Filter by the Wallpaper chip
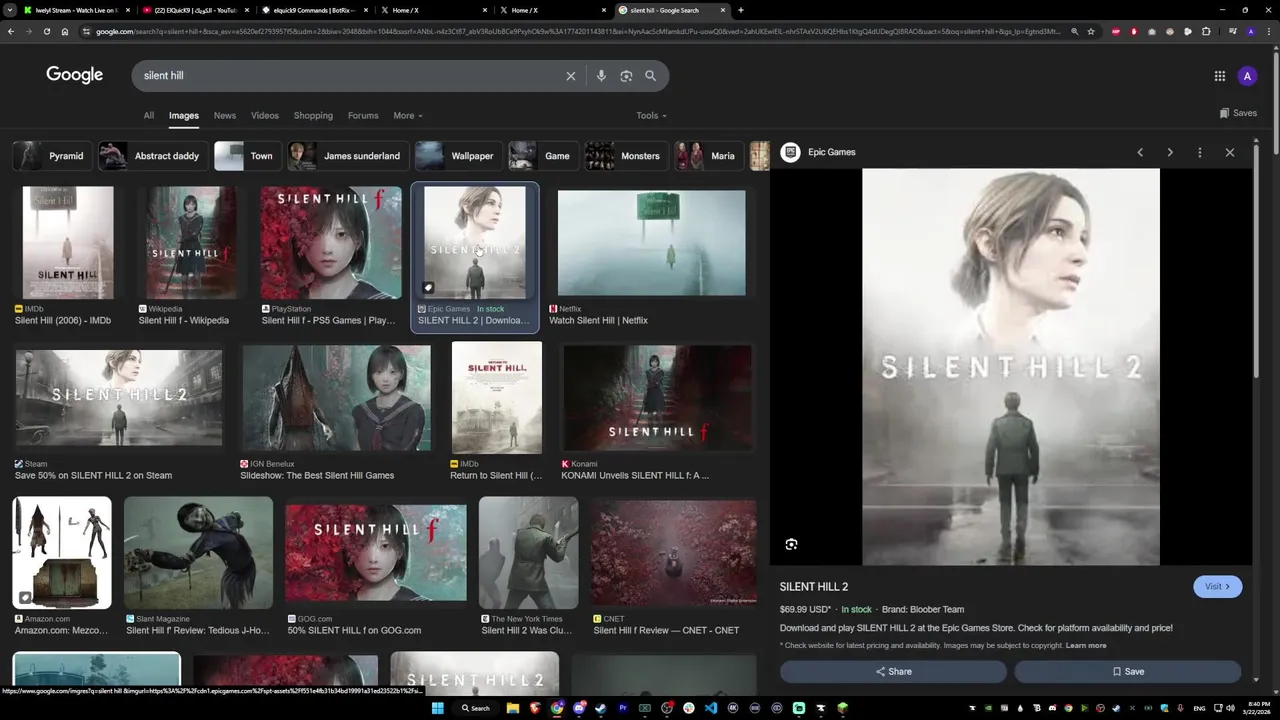The width and height of the screenshot is (1280, 720). (458, 156)
